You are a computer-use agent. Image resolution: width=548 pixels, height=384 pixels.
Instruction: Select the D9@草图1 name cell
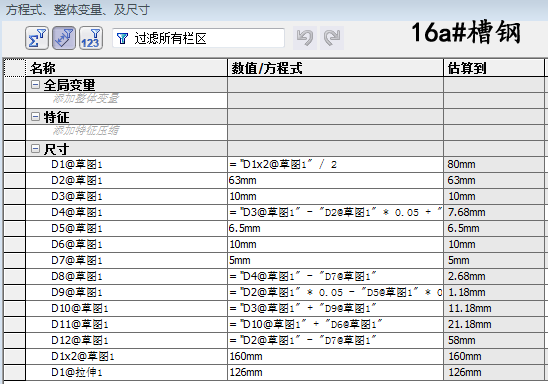127,292
